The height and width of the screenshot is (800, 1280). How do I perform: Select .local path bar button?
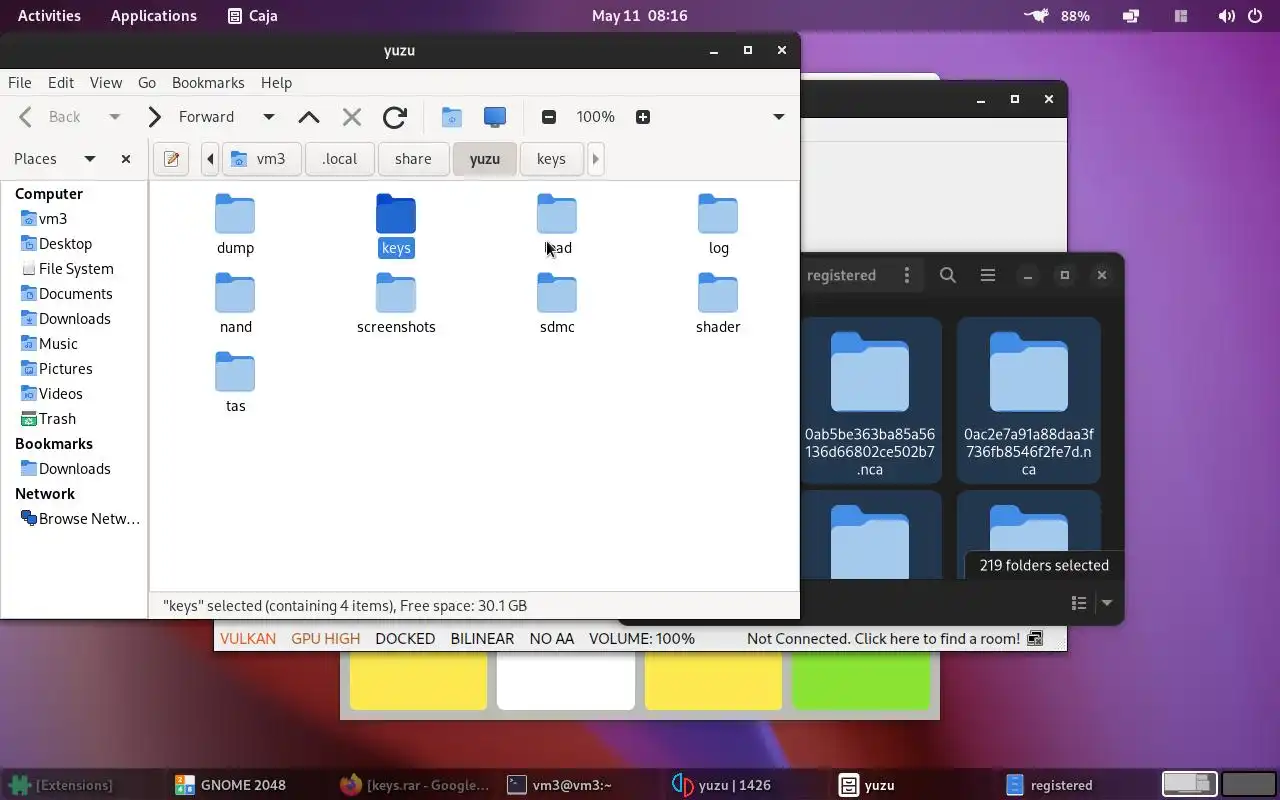340,159
